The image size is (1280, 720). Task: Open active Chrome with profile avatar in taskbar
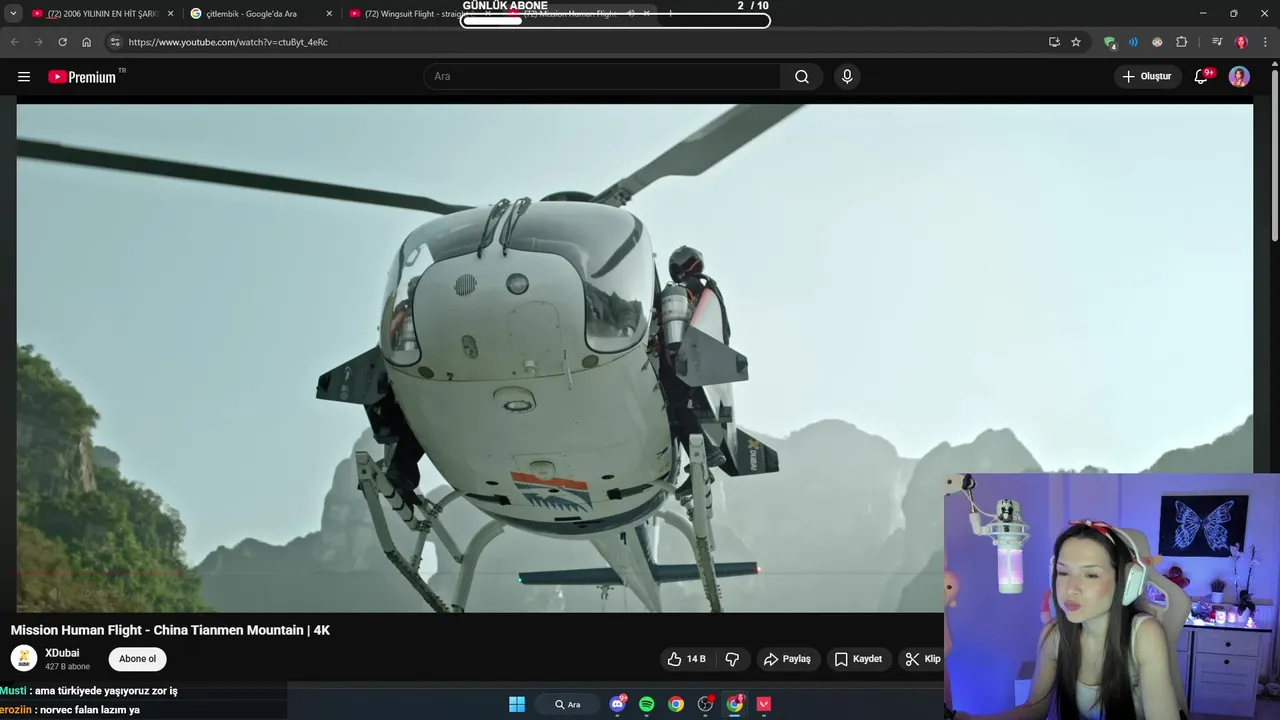[735, 704]
